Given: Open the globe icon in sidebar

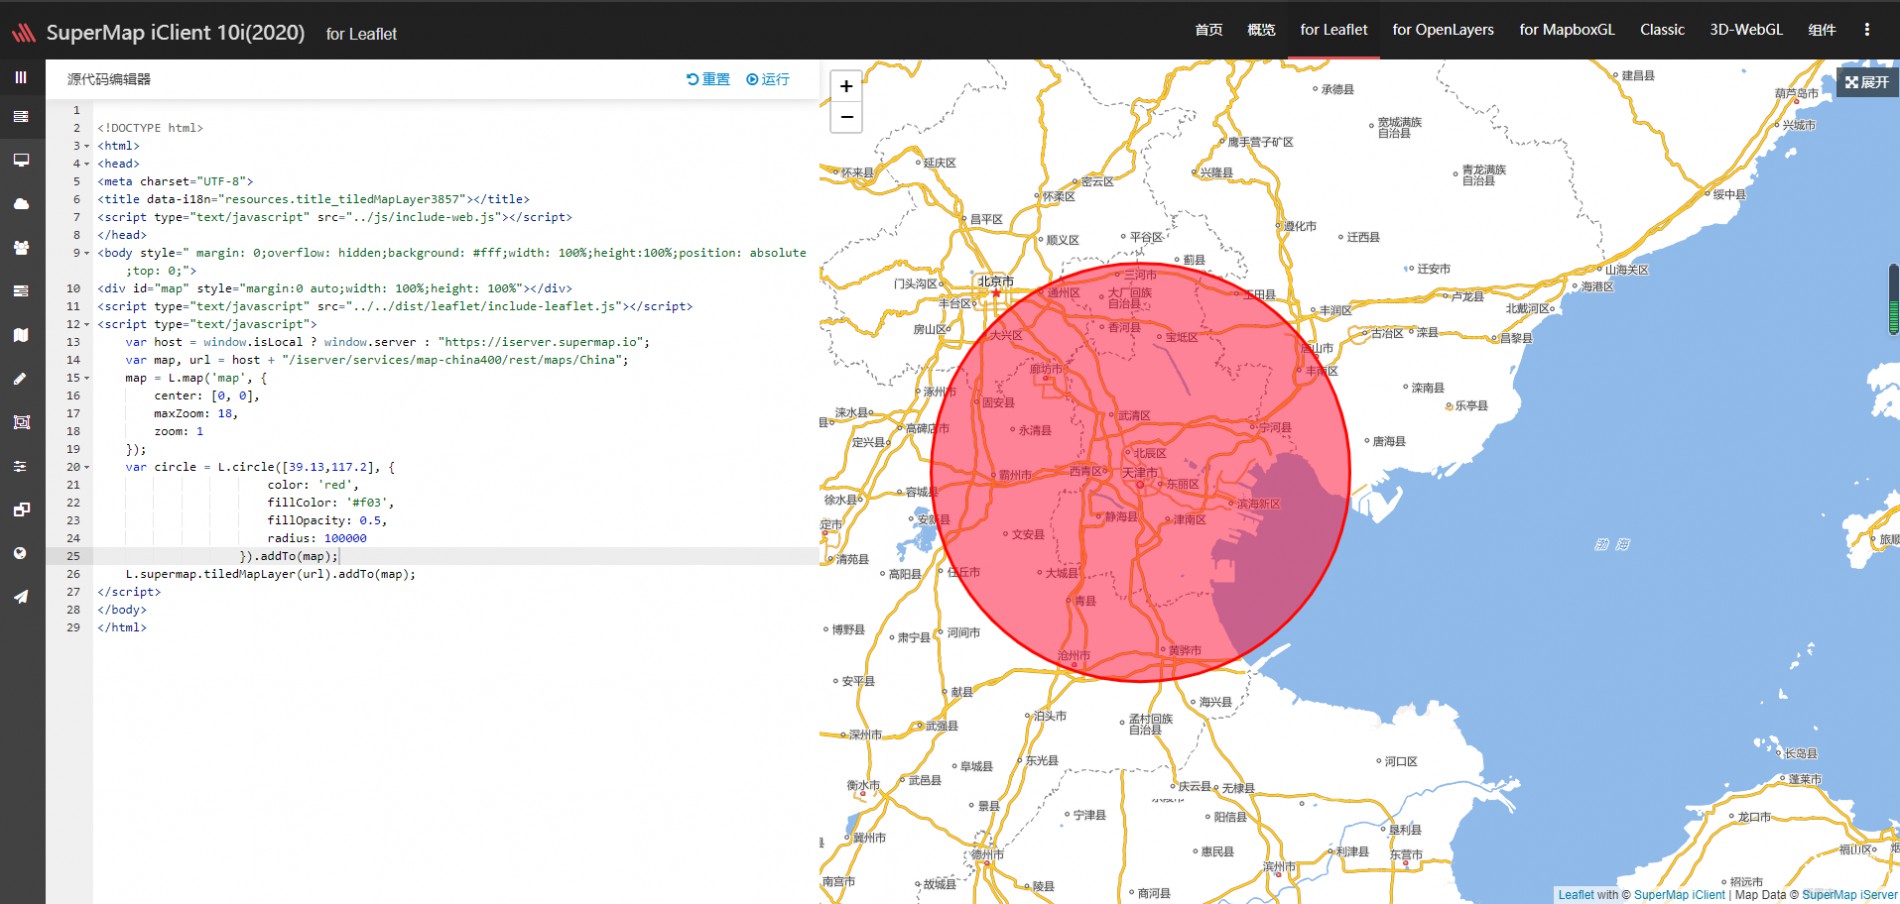Looking at the screenshot, I should click(x=21, y=553).
